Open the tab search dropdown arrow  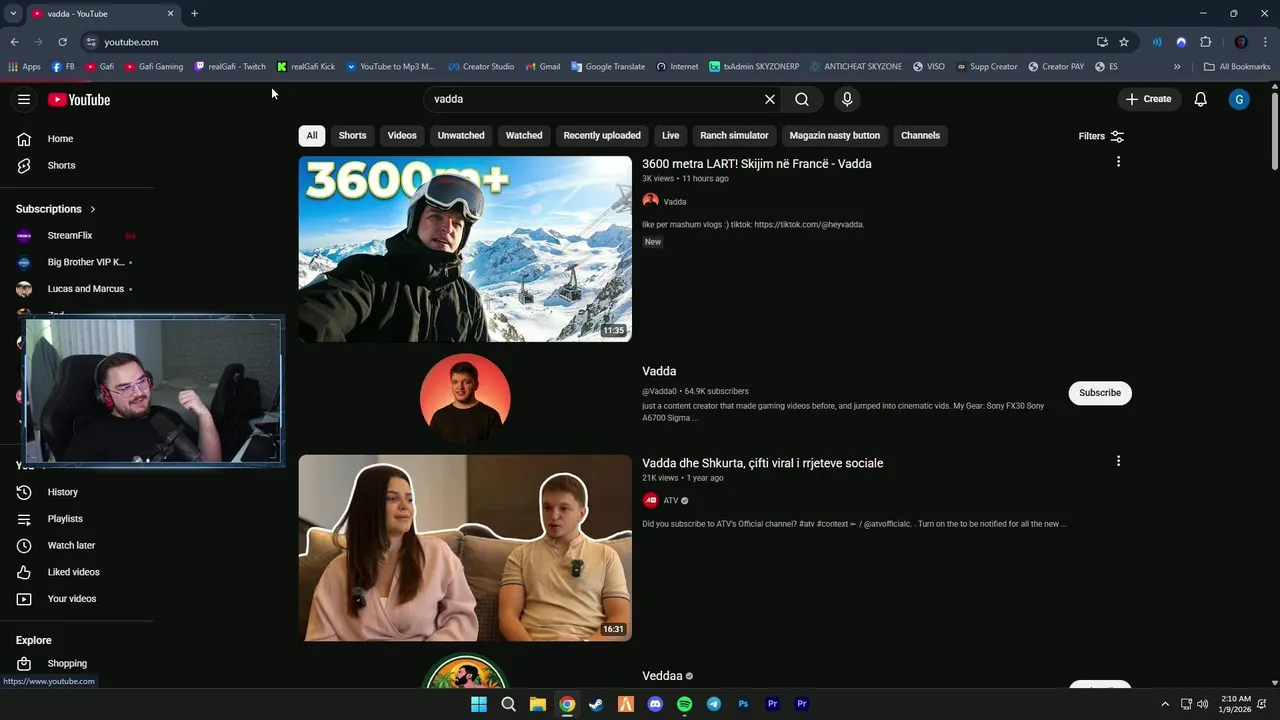pyautogui.click(x=13, y=14)
